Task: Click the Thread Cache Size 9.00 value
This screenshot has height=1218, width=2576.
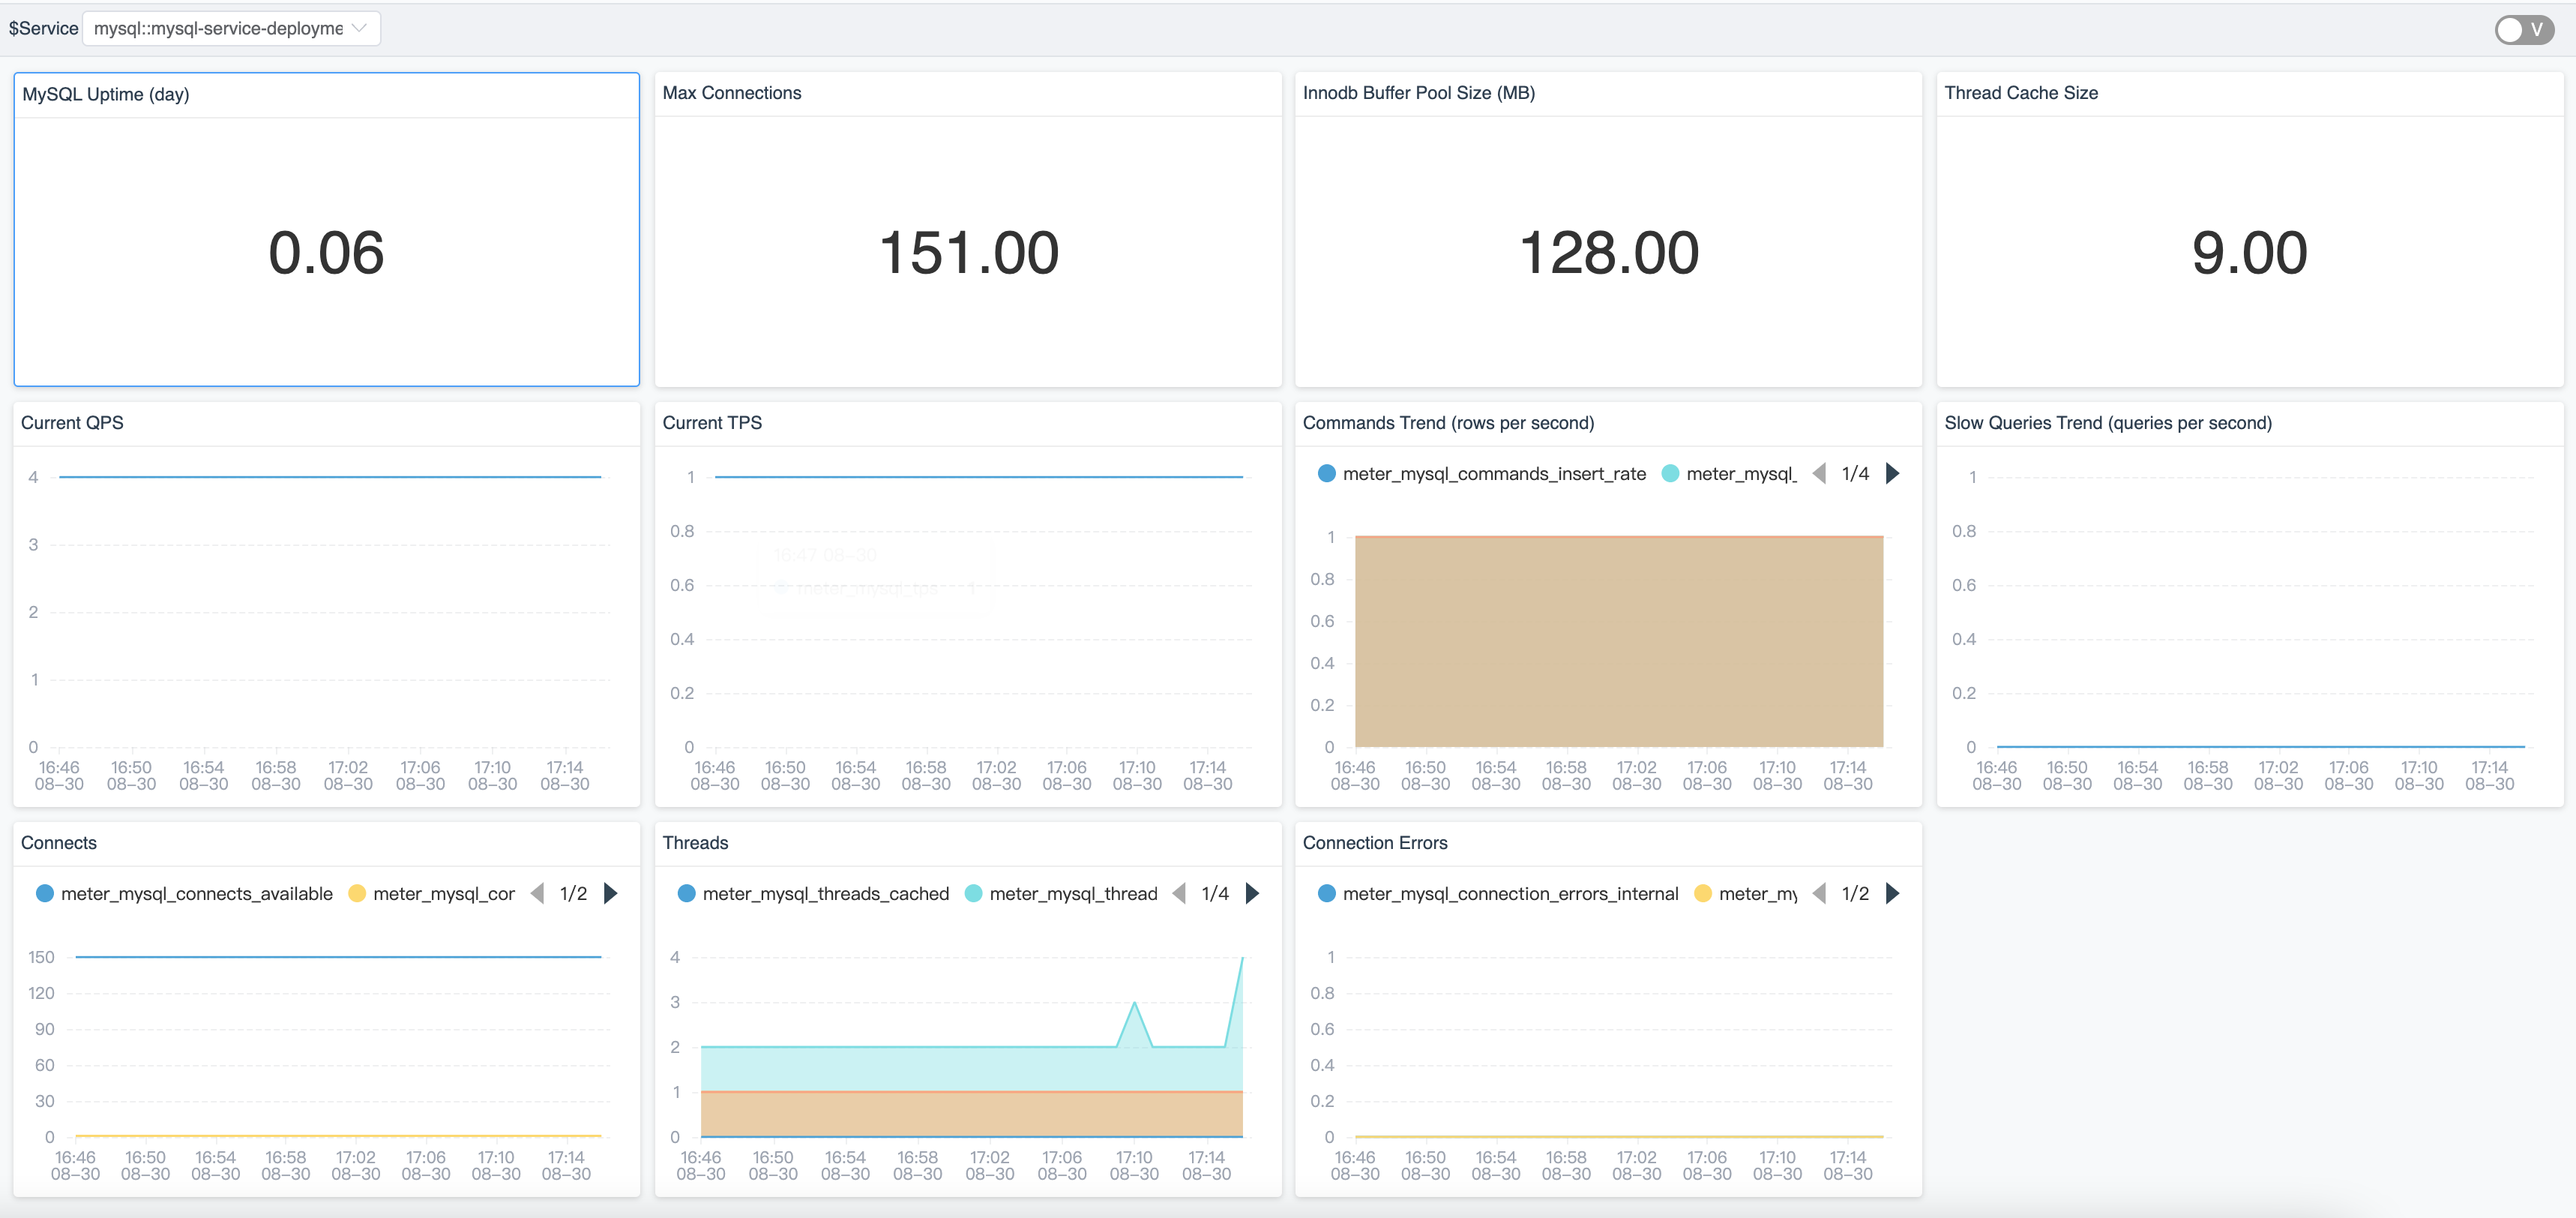Action: pos(2249,252)
